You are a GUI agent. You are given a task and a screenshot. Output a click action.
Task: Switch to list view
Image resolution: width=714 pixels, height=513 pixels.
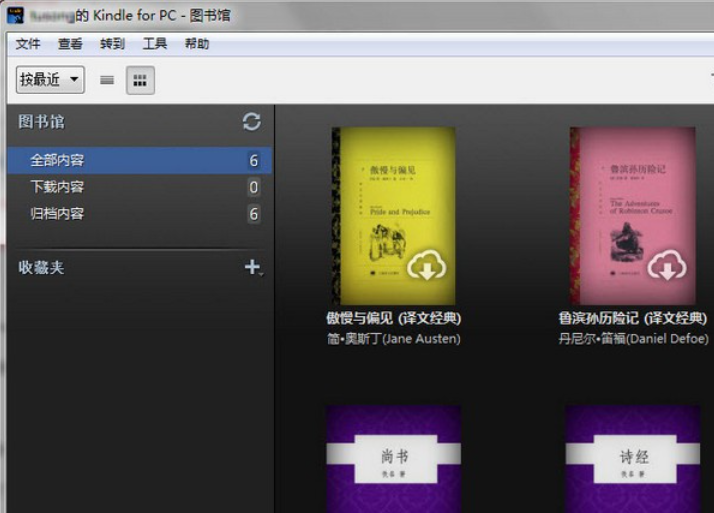pos(107,81)
